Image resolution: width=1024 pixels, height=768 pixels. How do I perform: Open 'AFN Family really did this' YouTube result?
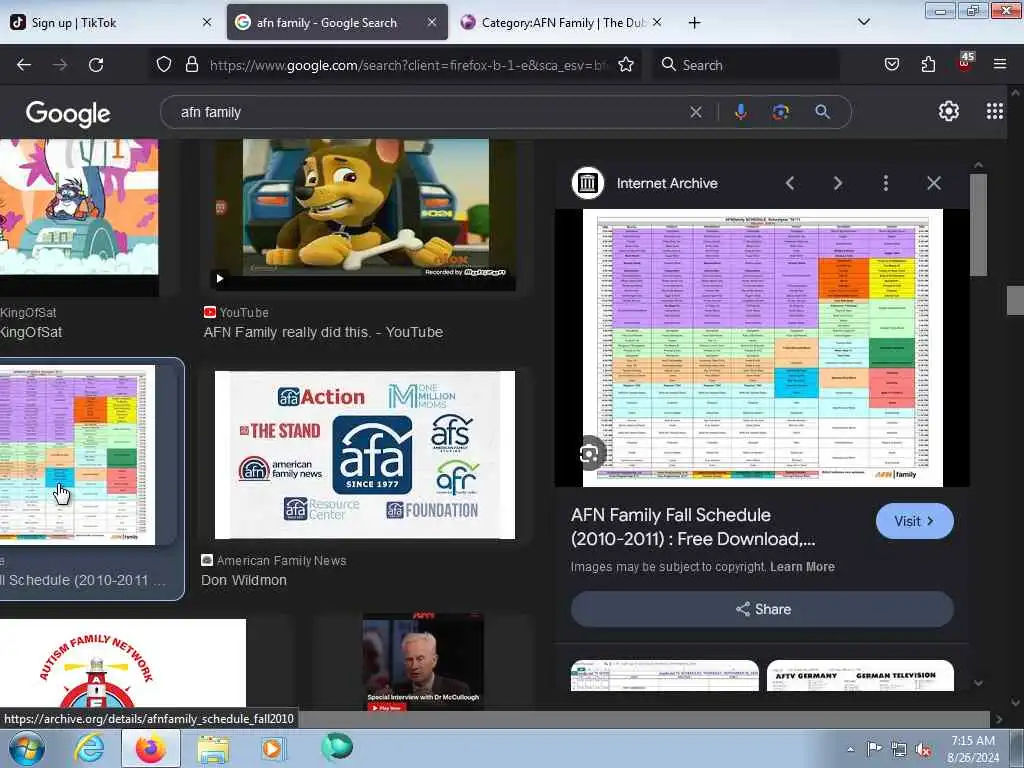(323, 332)
